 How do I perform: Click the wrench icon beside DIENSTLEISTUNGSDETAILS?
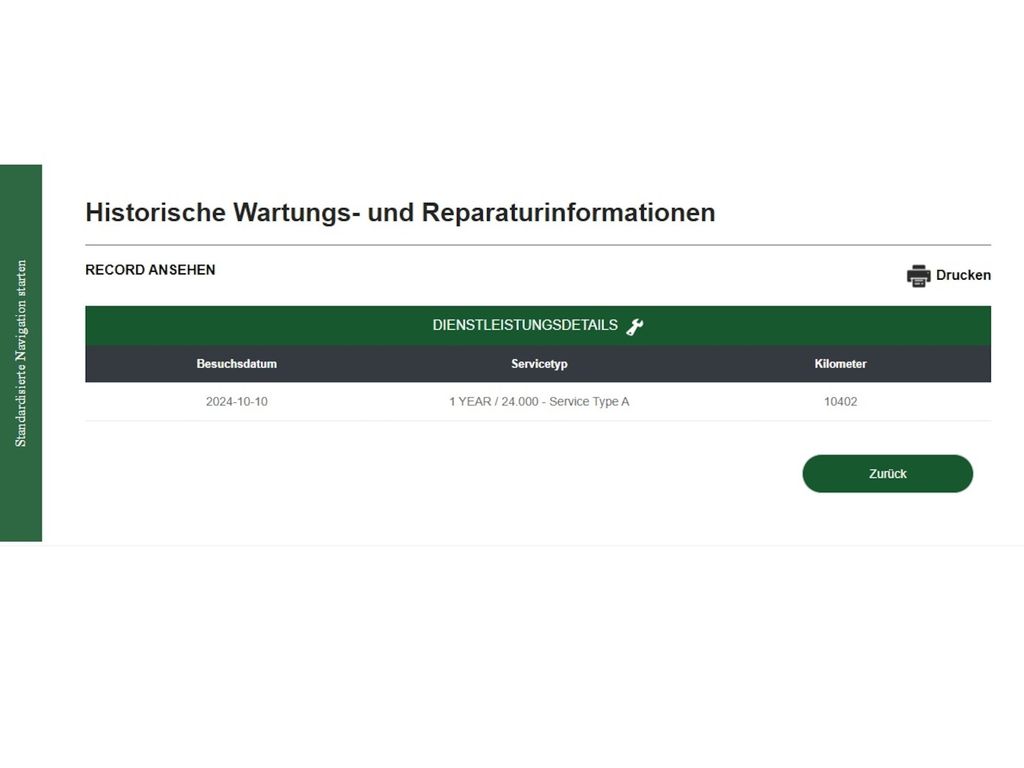(635, 326)
